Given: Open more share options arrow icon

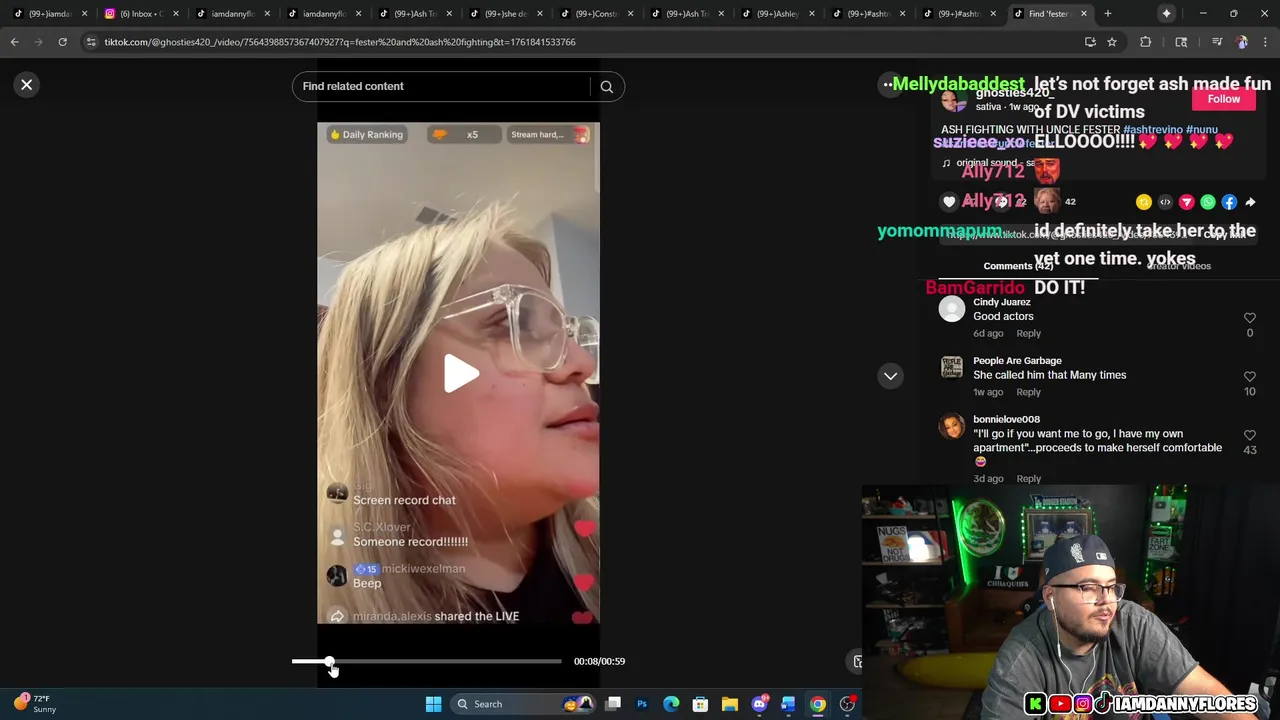Looking at the screenshot, I should [1250, 202].
